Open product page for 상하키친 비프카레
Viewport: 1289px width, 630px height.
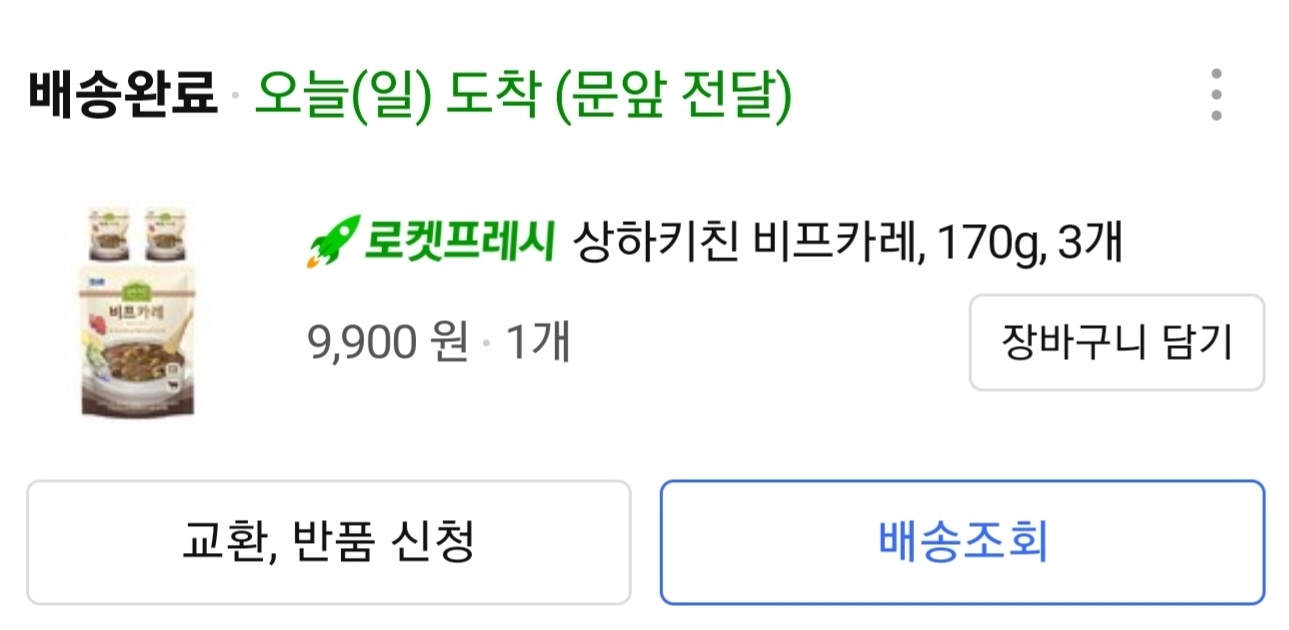[750, 240]
